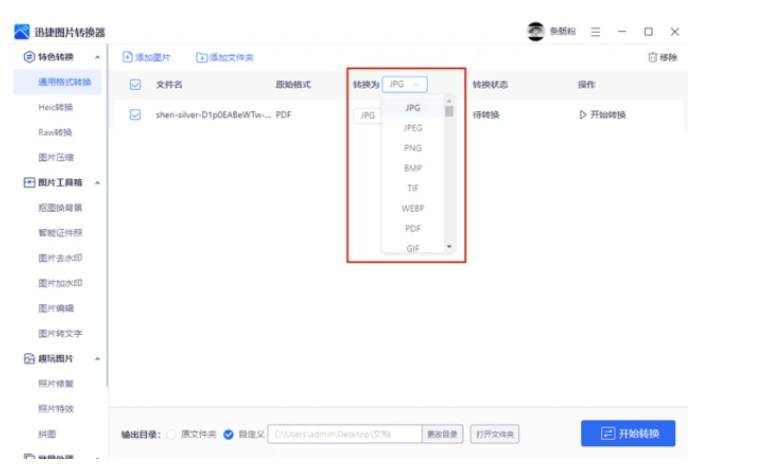This screenshot has width=762, height=474.
Task: Click the play icon beside row's 开始转换
Action: (583, 115)
